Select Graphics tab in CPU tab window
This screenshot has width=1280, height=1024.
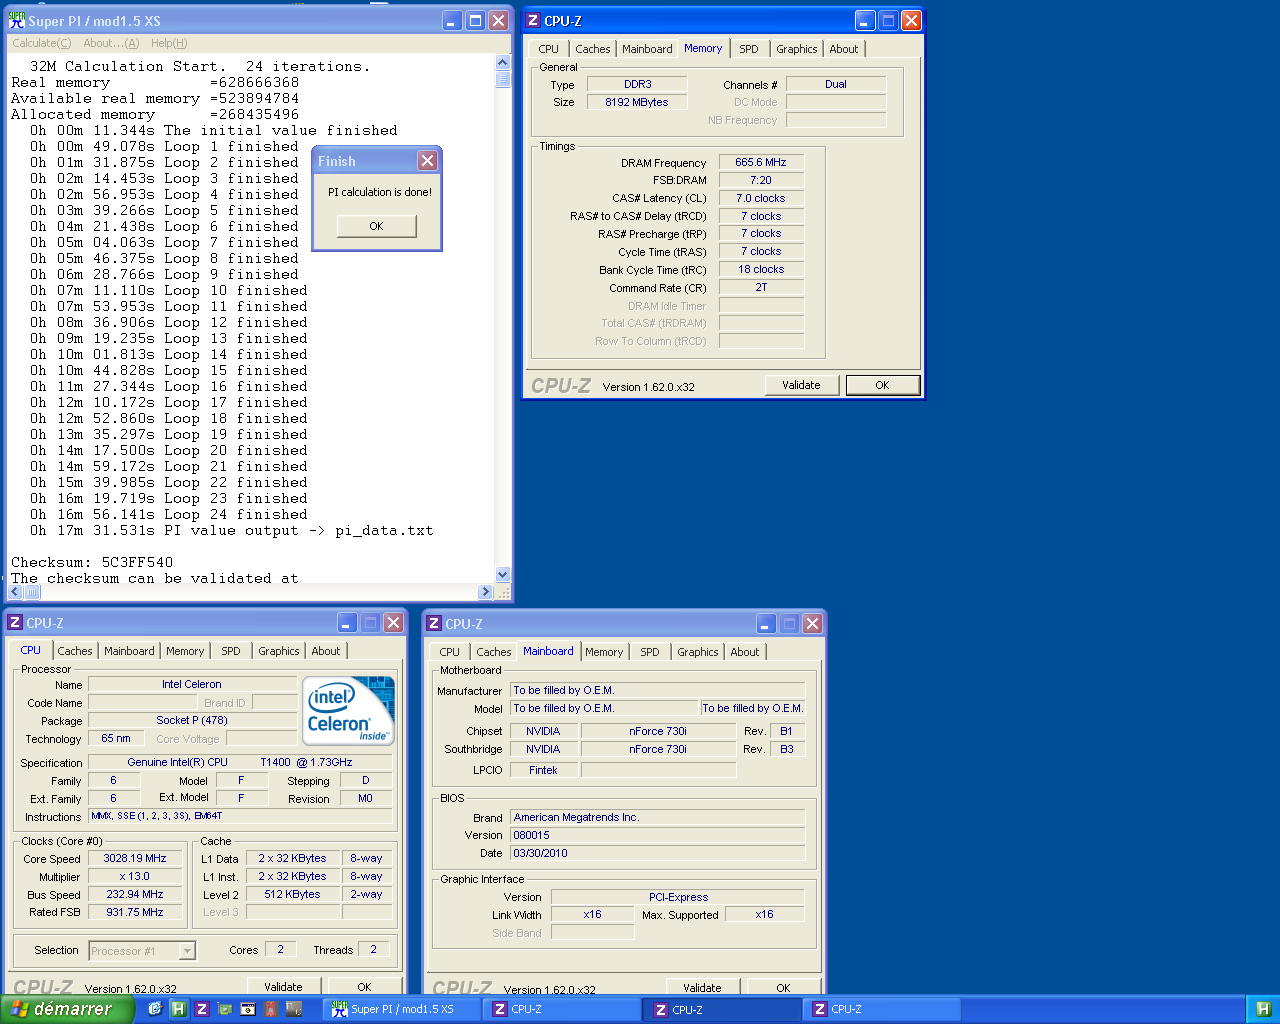click(278, 651)
